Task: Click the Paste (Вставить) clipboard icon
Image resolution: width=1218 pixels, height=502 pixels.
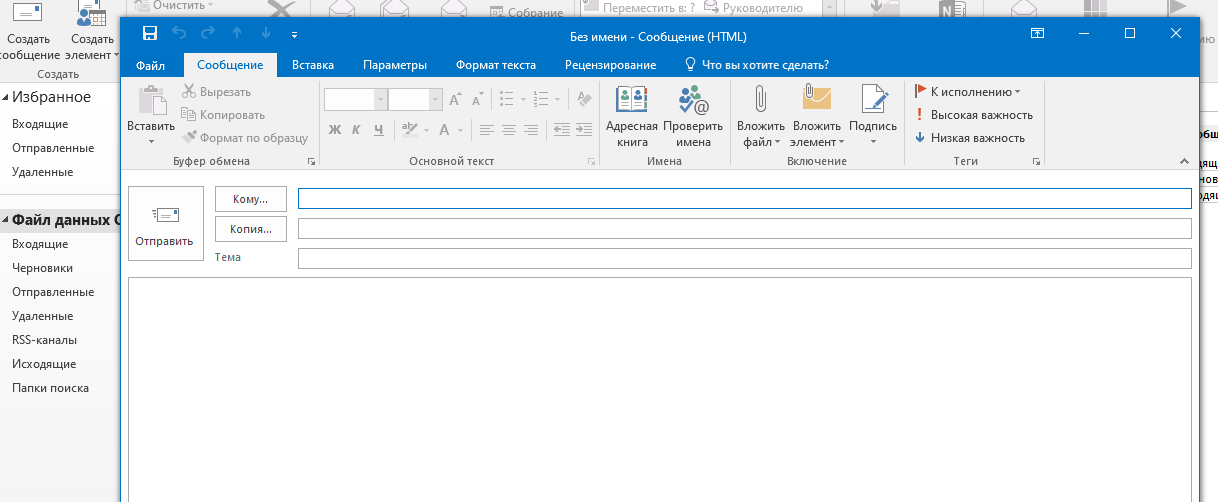Action: pos(151,102)
